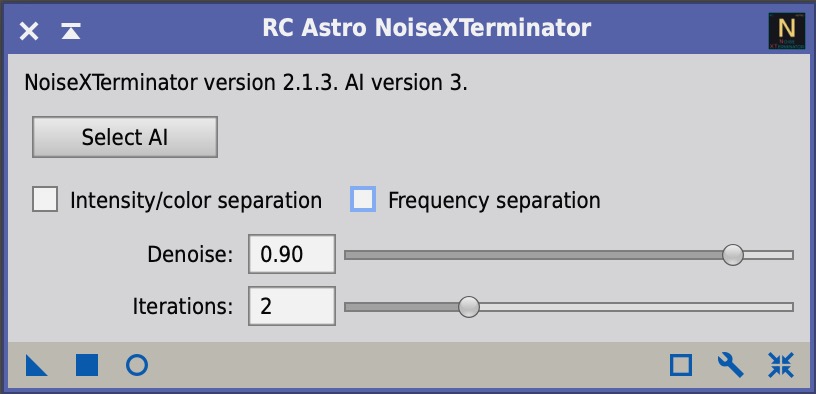Run Apply Global with the circle icon
The height and width of the screenshot is (394, 816).
(x=137, y=365)
